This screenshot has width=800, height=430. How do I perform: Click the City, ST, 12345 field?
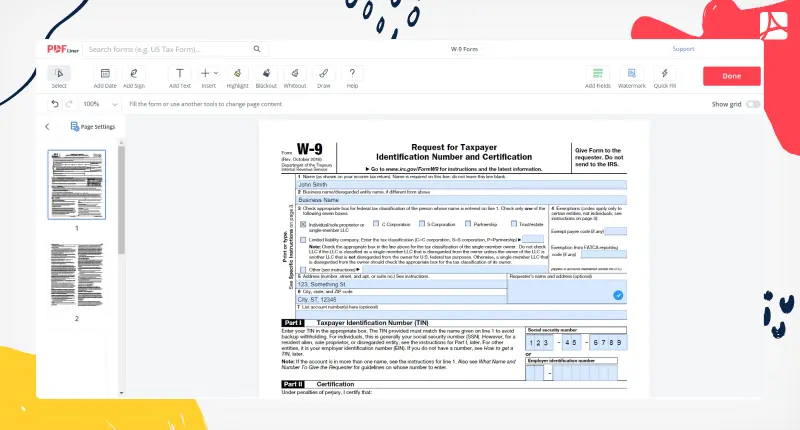coord(402,299)
